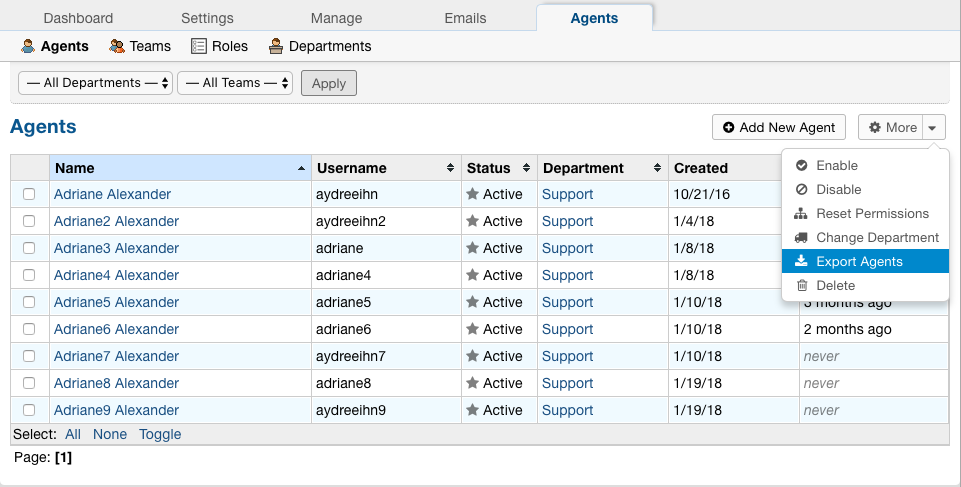Check the box for Adriane4 Alexander
The image size is (961, 487).
click(29, 275)
